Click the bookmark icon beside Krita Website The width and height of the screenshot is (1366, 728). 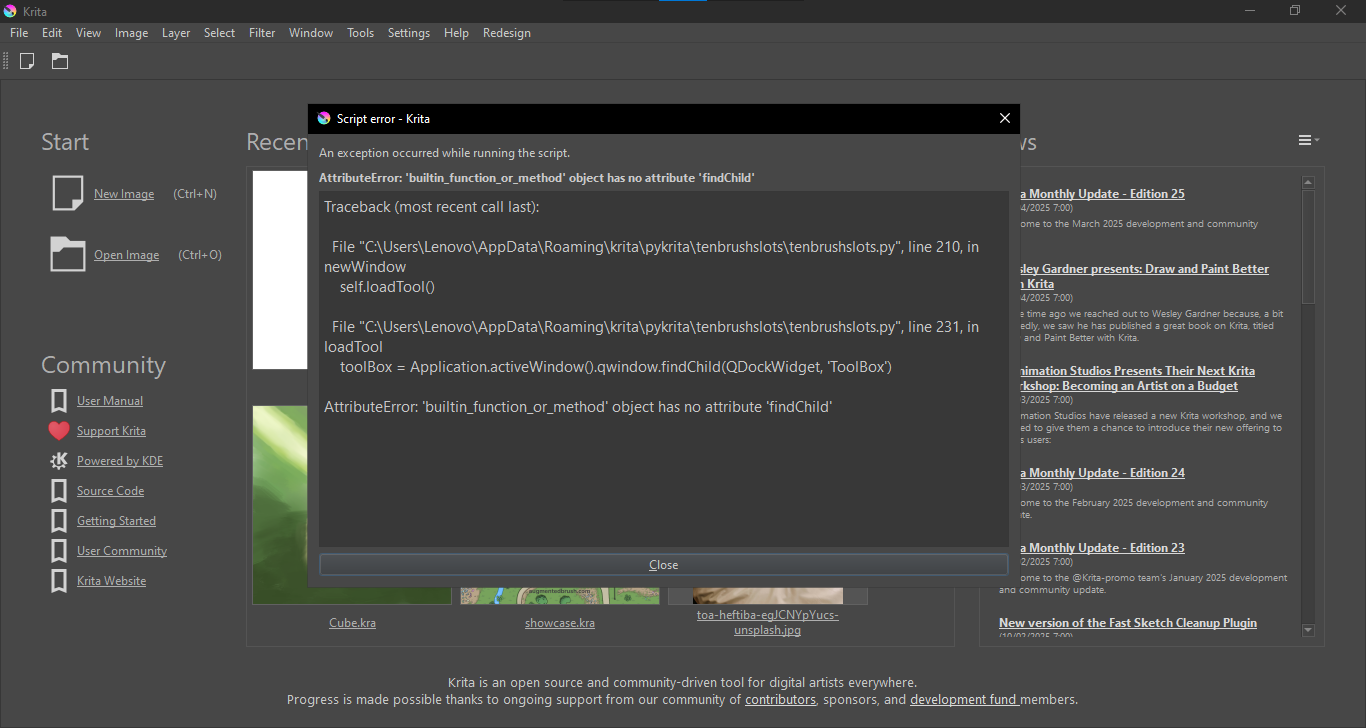coord(59,581)
